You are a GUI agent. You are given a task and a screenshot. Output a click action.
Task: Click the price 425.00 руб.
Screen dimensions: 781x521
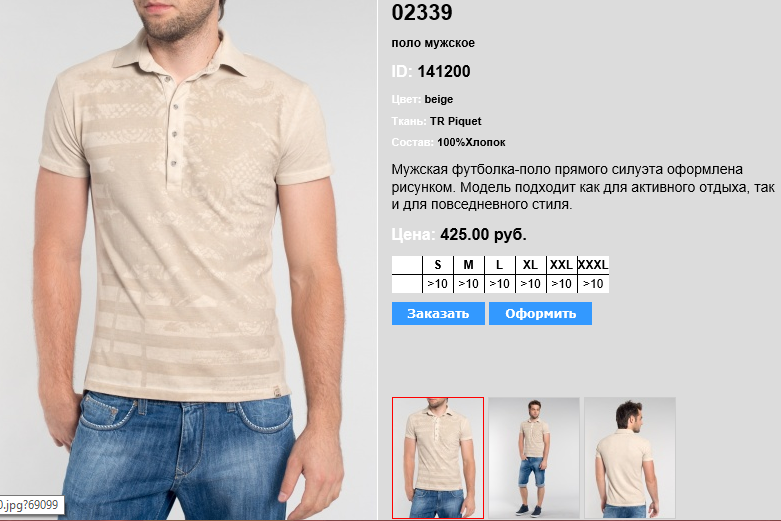click(x=483, y=234)
